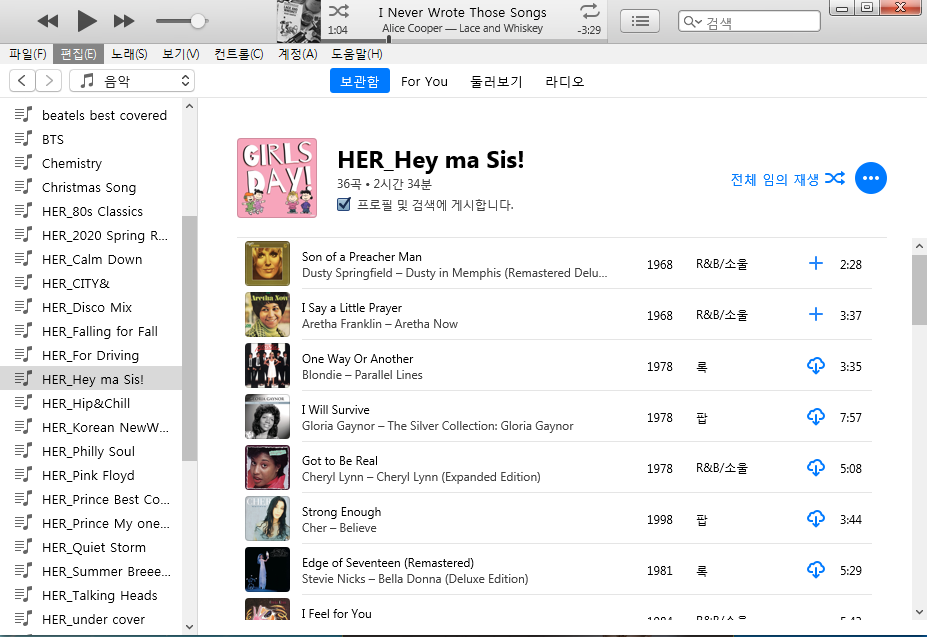The width and height of the screenshot is (927, 637).
Task: Download Got to Be Real from cloud
Action: click(815, 468)
